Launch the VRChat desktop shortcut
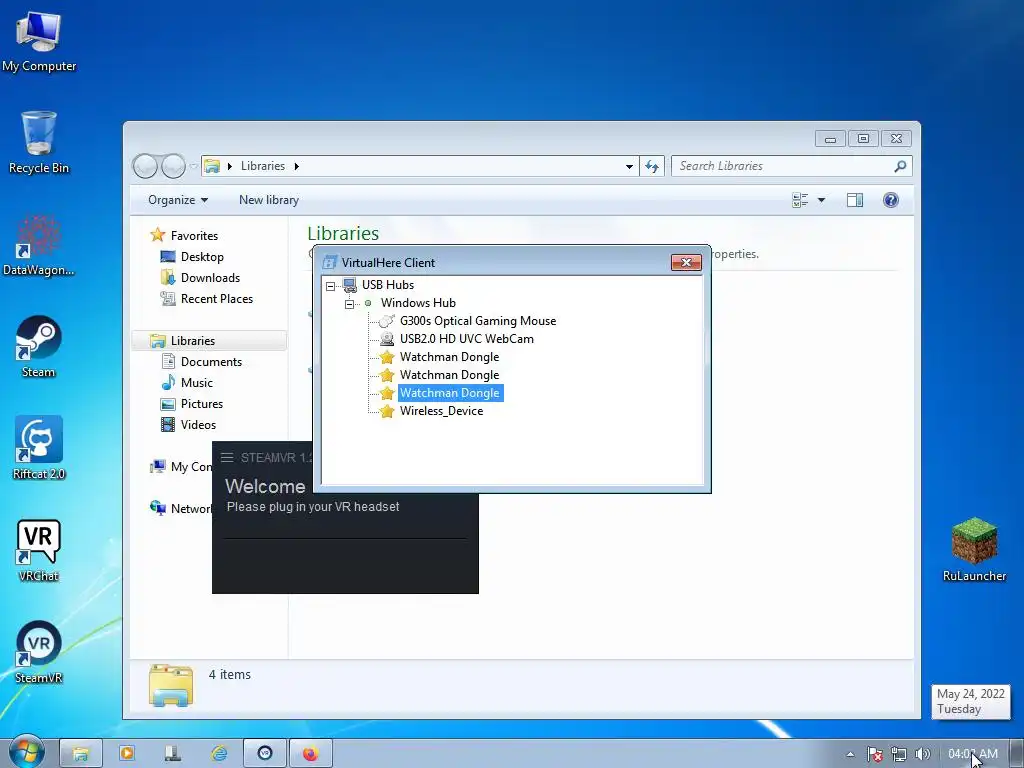 coord(39,550)
